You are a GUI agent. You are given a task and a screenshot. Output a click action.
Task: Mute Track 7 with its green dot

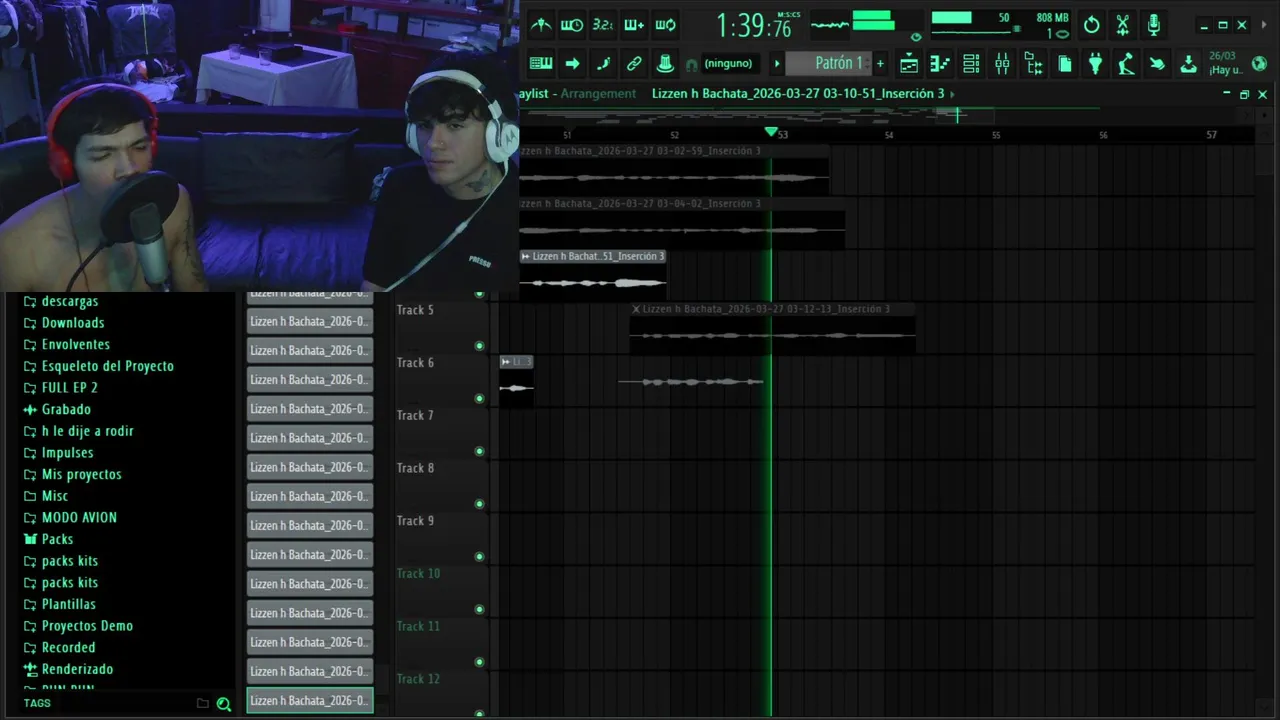[x=480, y=452]
